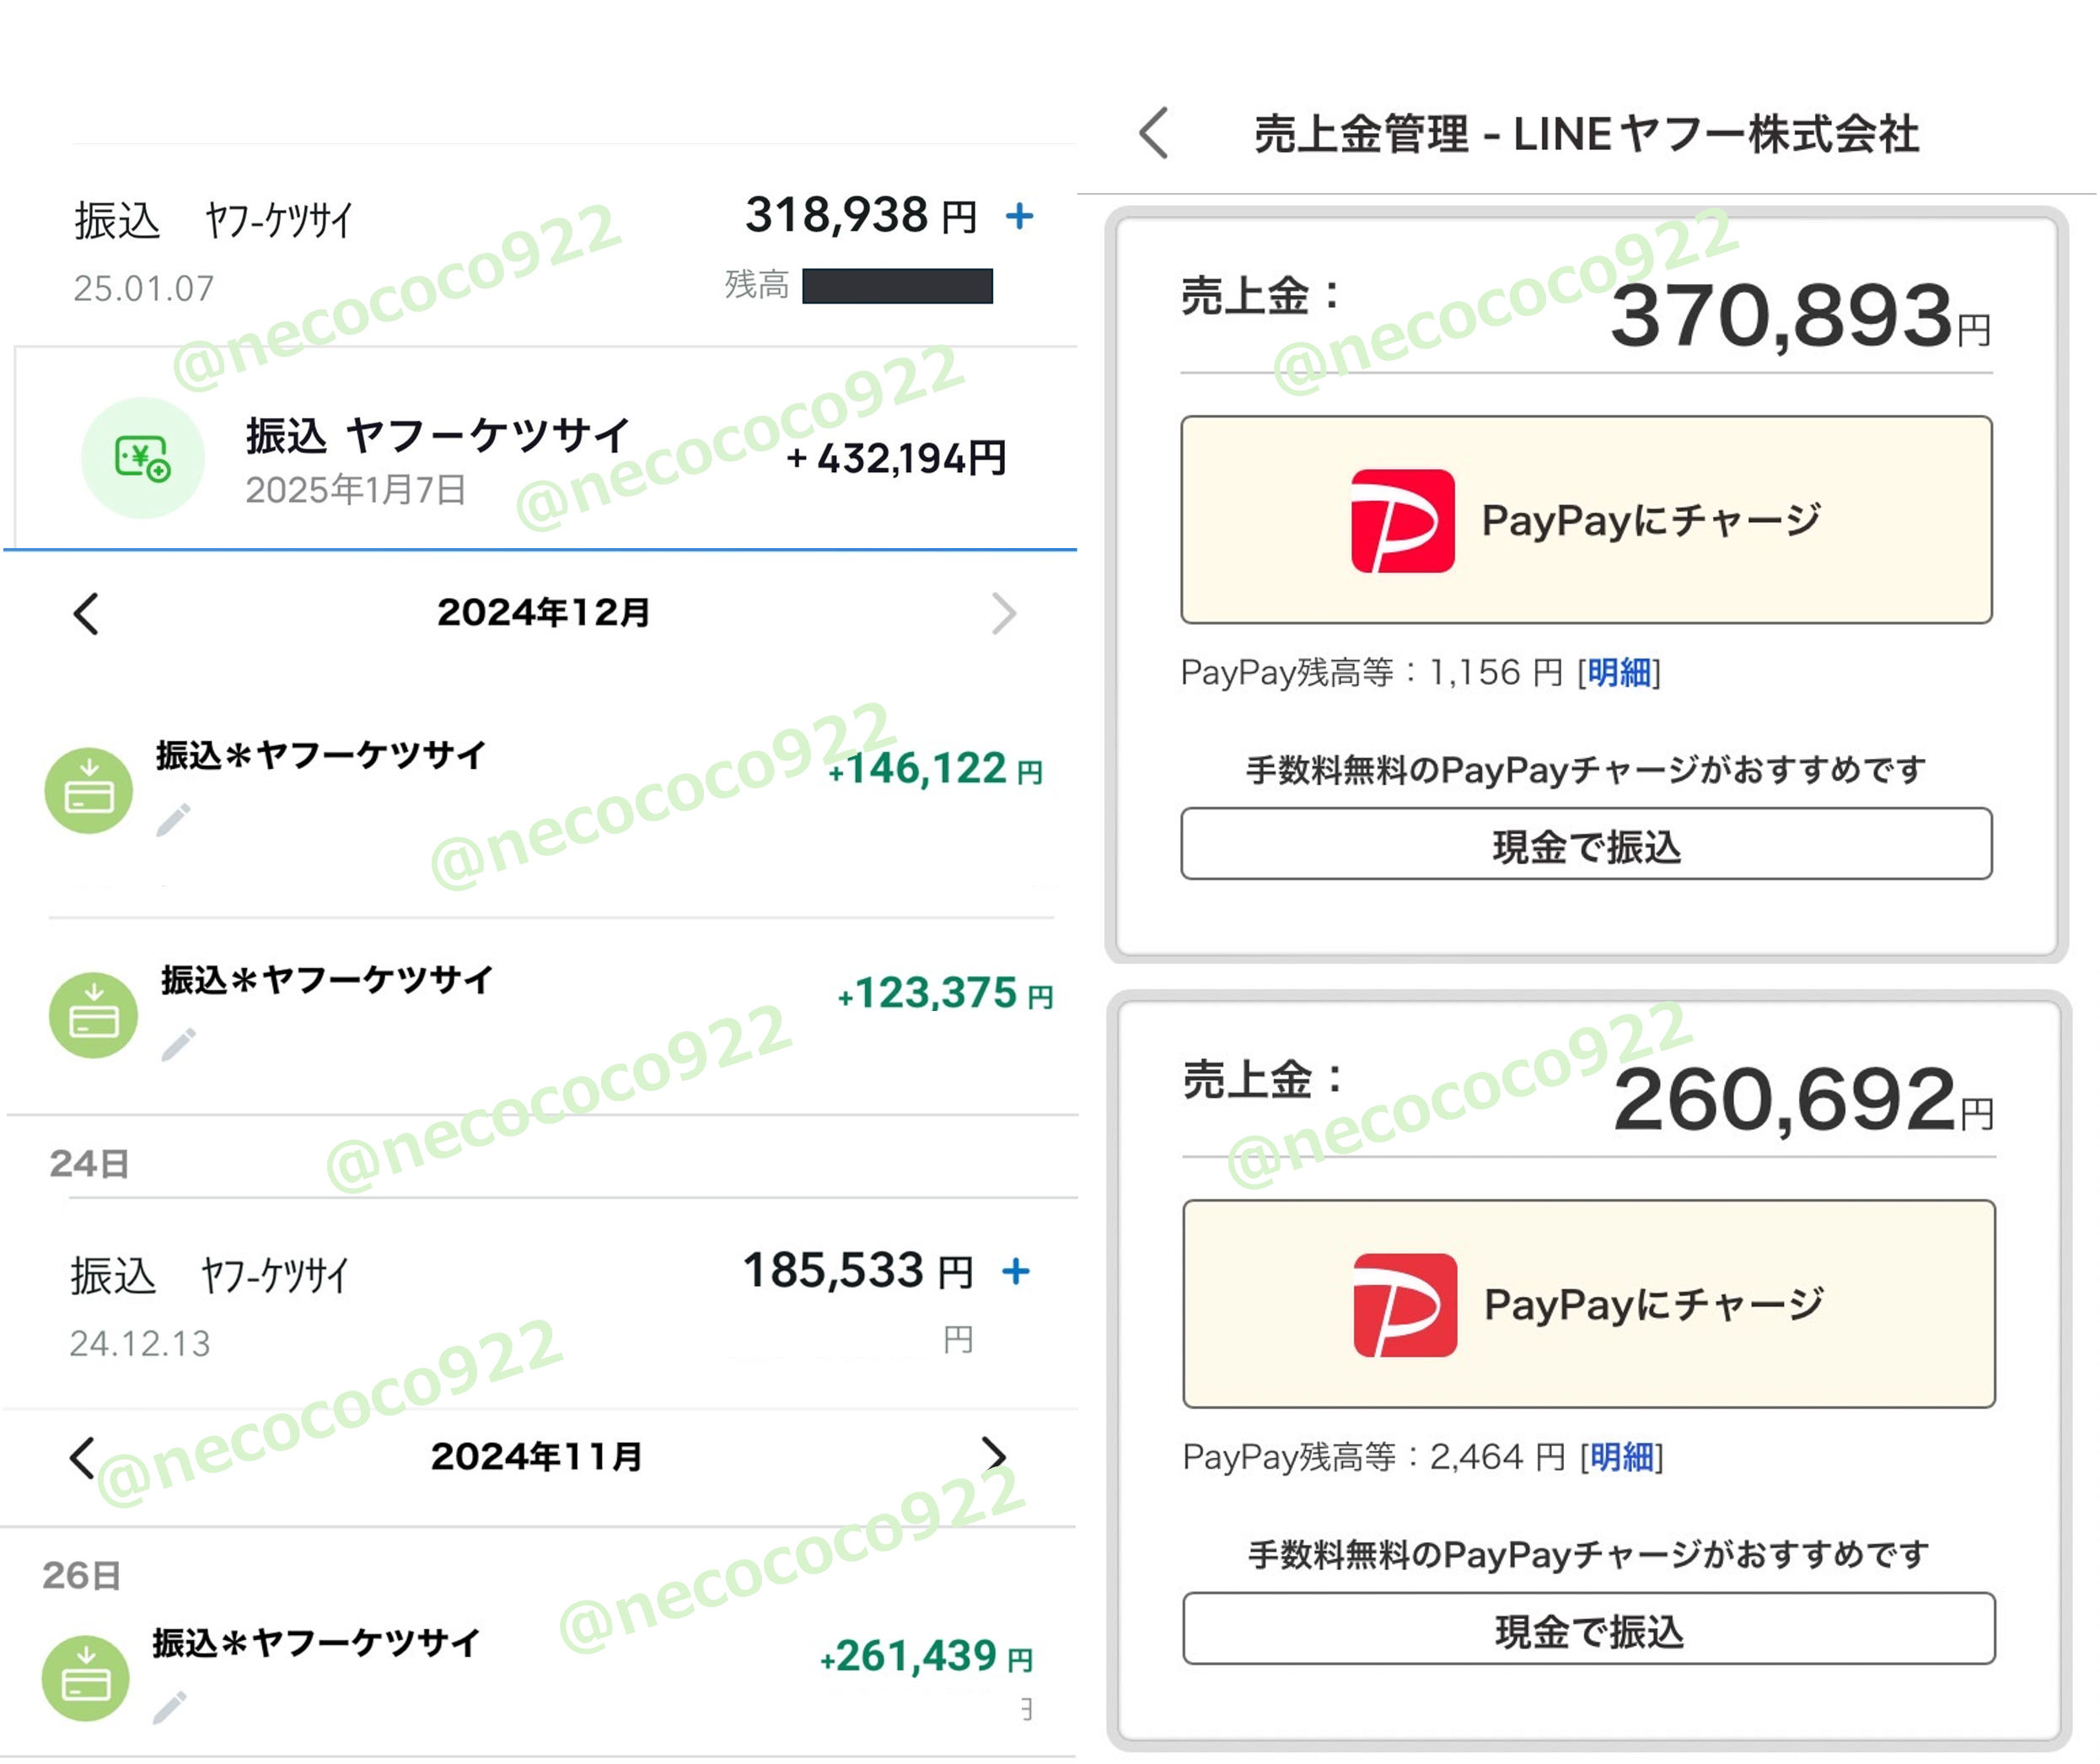Image resolution: width=2100 pixels, height=1764 pixels.
Task: Tap the deposit icon beside +123,375 円
Action: (93, 1016)
